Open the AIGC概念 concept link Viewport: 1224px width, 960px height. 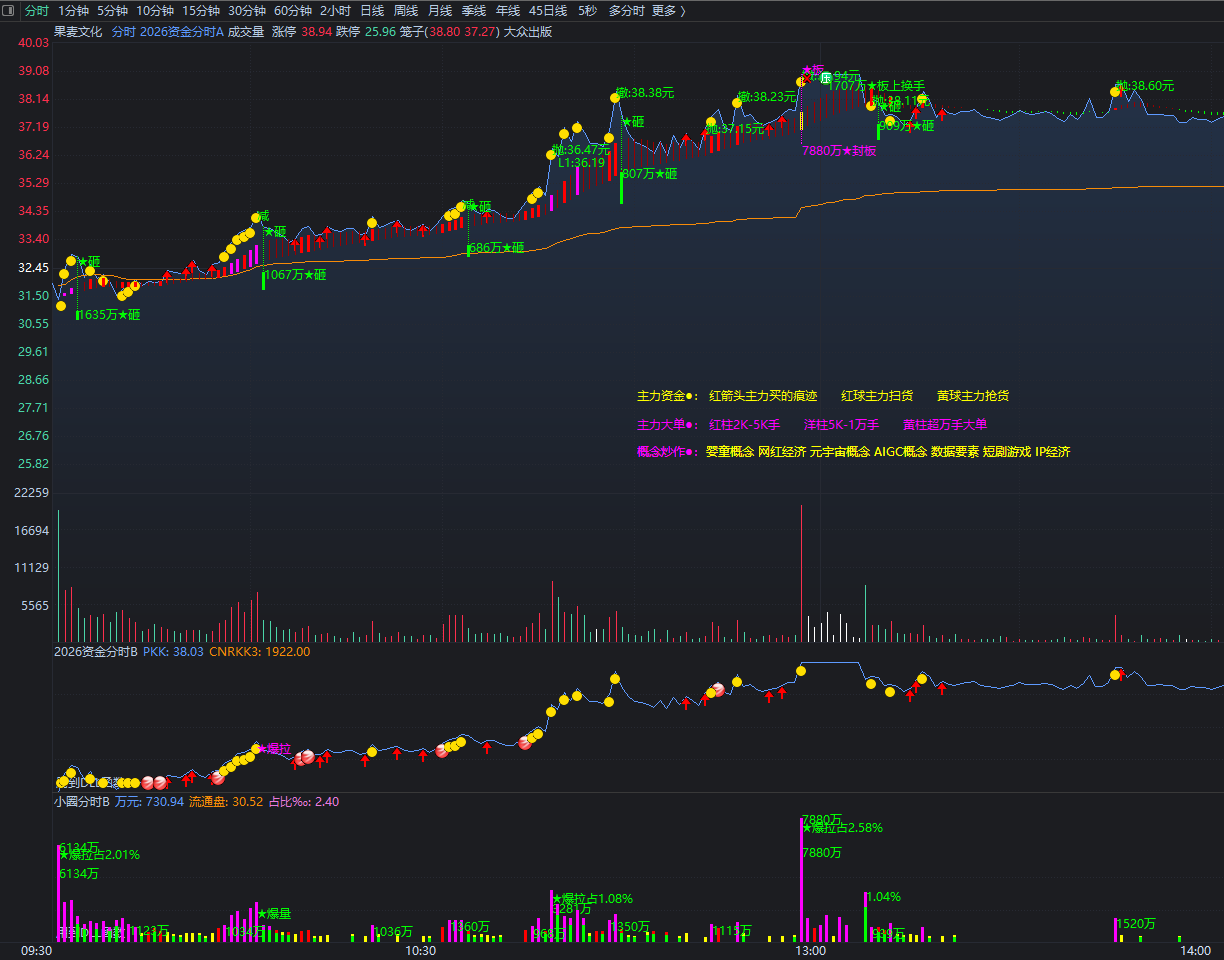900,452
